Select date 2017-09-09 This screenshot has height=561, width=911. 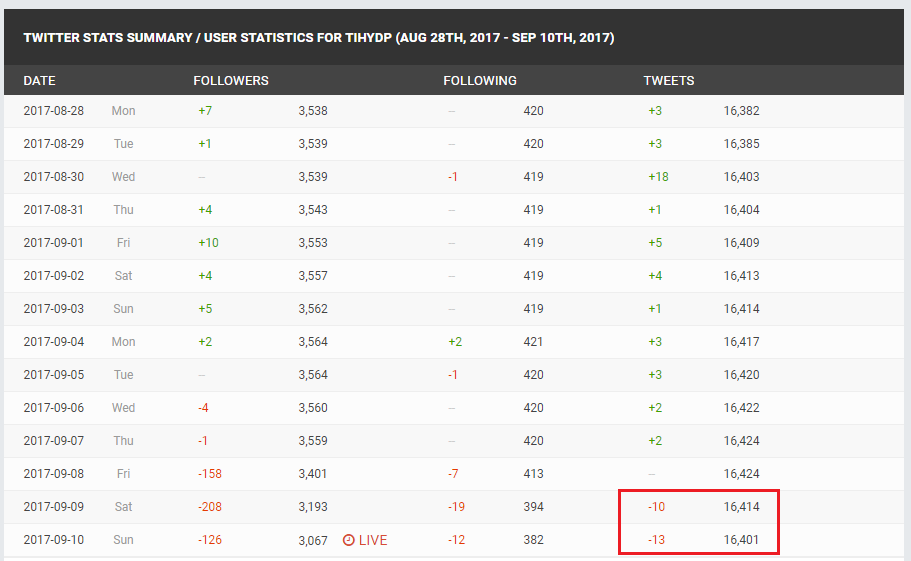(53, 507)
